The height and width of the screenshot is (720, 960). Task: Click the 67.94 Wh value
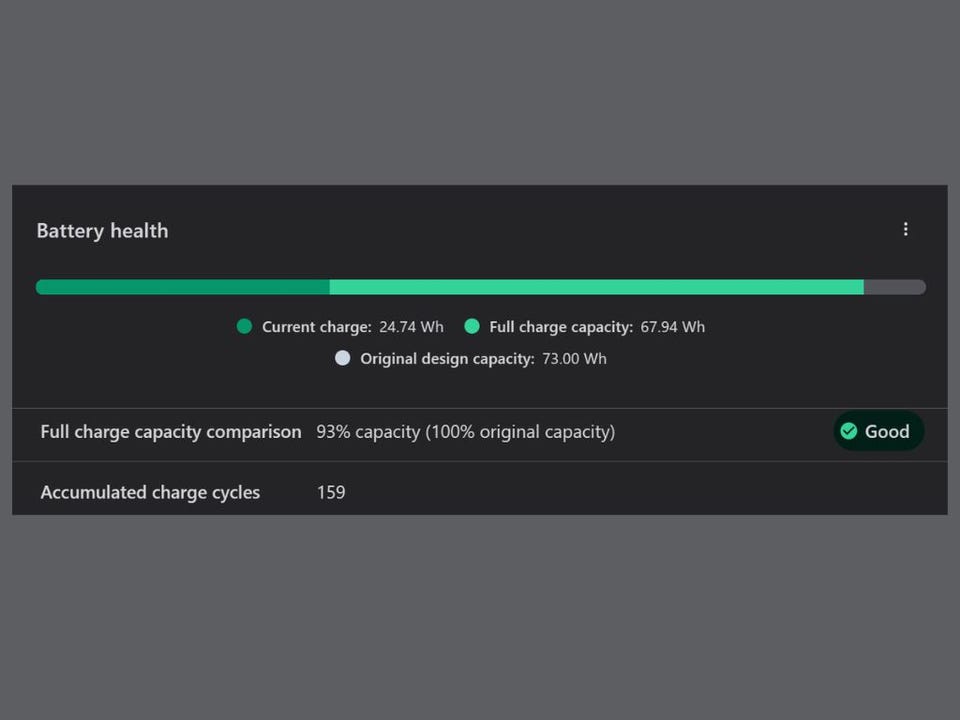pyautogui.click(x=672, y=327)
